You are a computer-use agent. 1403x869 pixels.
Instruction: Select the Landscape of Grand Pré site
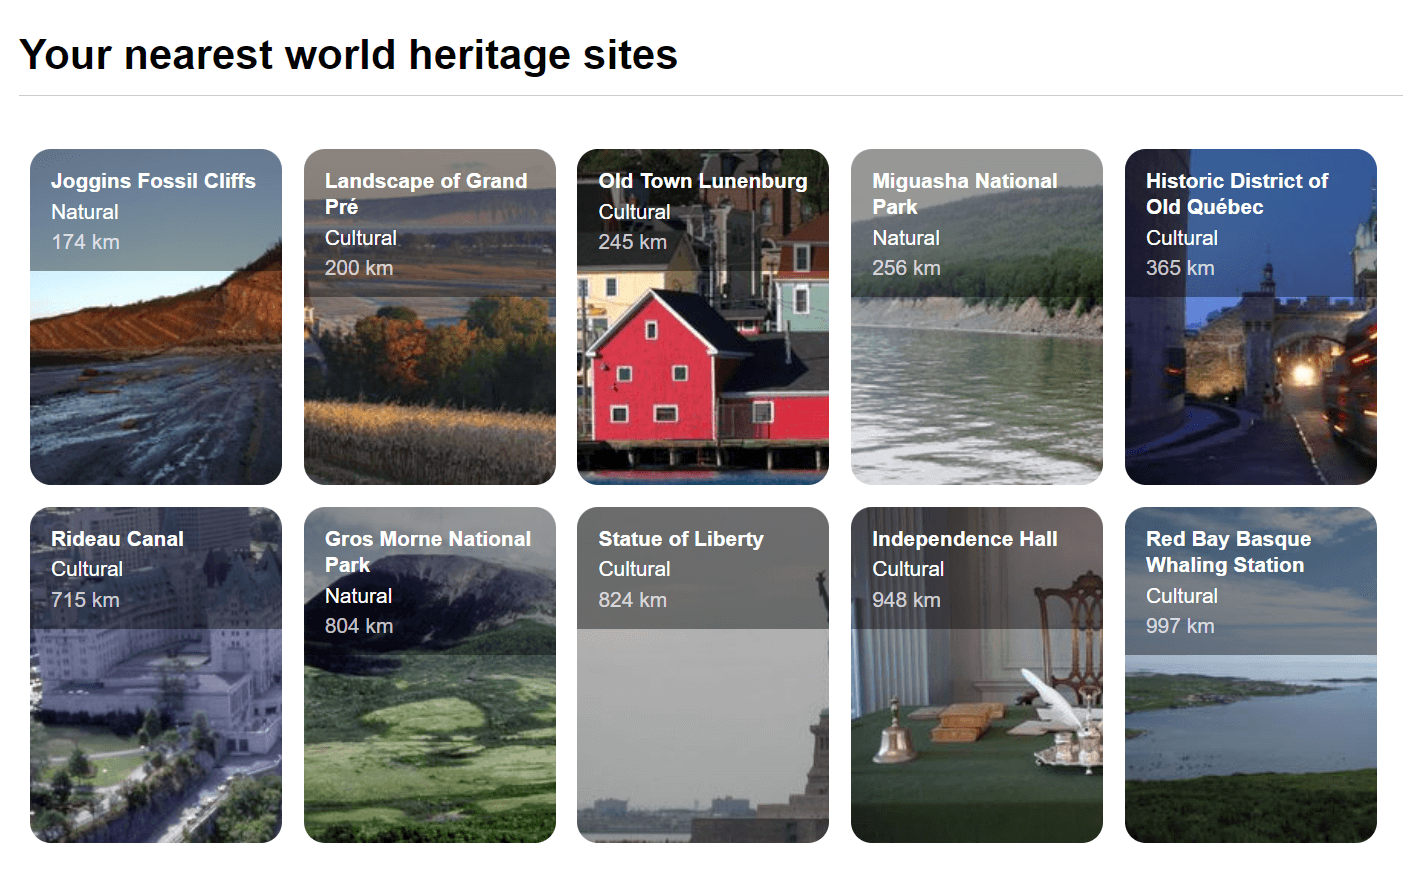click(429, 315)
